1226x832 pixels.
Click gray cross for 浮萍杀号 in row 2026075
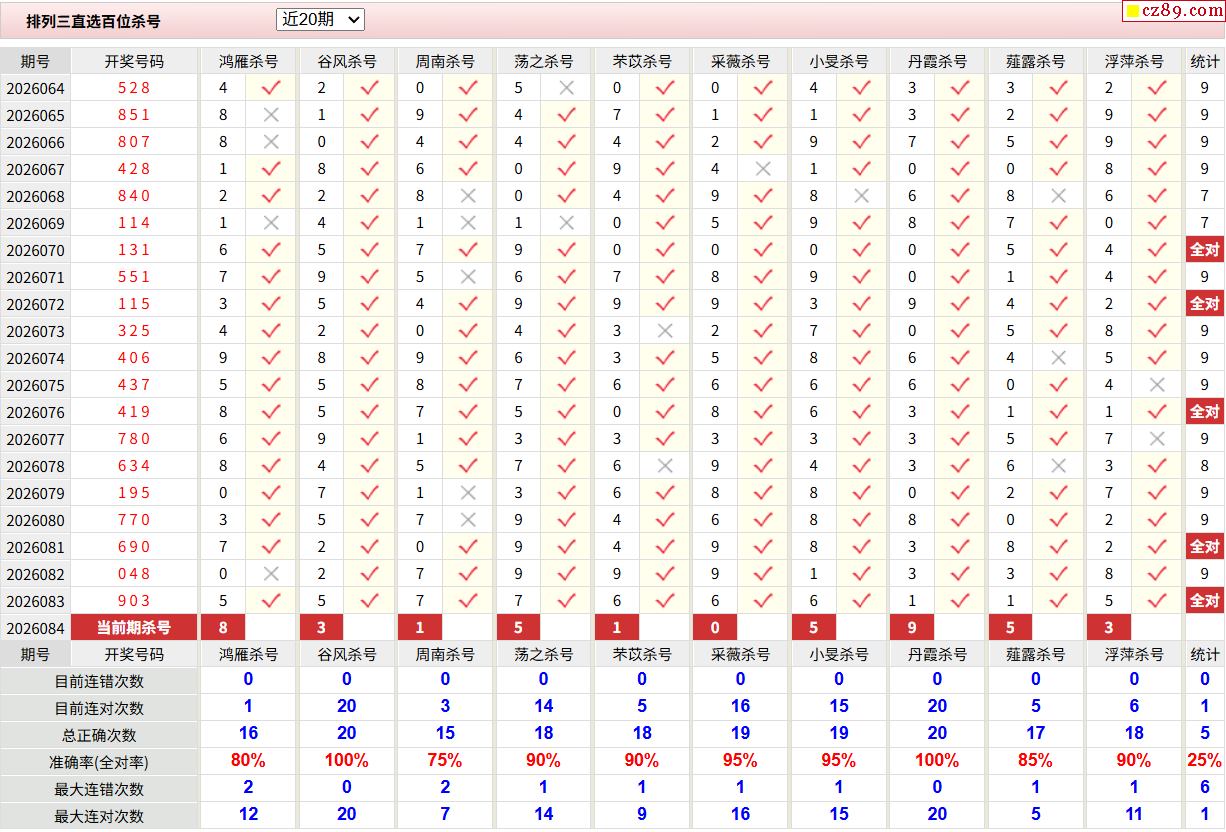pos(1157,385)
